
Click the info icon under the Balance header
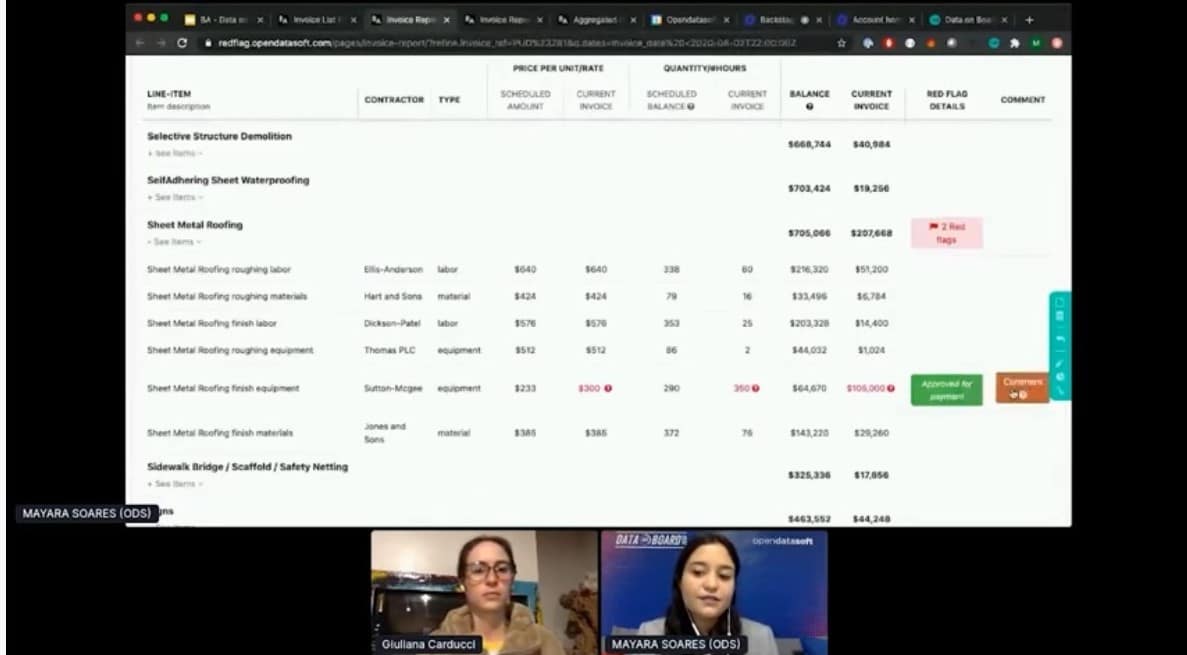(809, 106)
